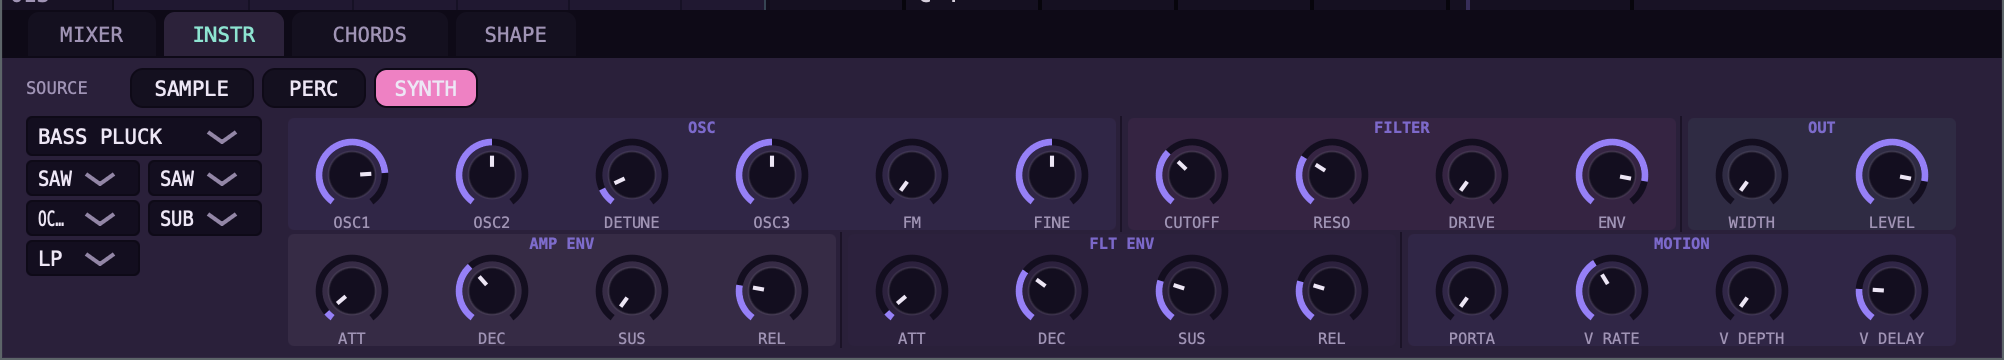Switch to the MIXER tab
2004x360 pixels.
pos(91,35)
